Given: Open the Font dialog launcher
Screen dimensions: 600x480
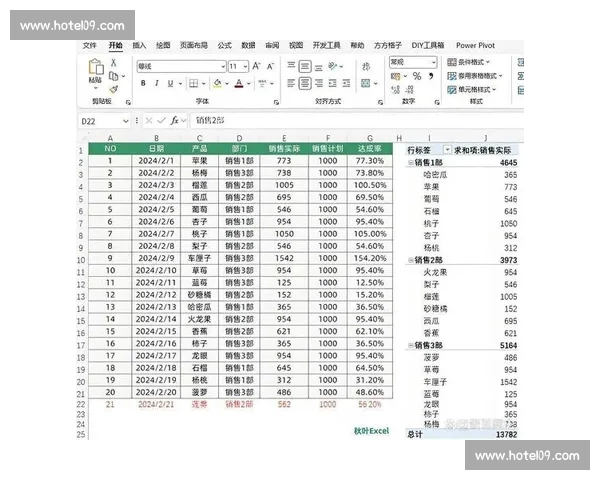Looking at the screenshot, I should point(276,102).
